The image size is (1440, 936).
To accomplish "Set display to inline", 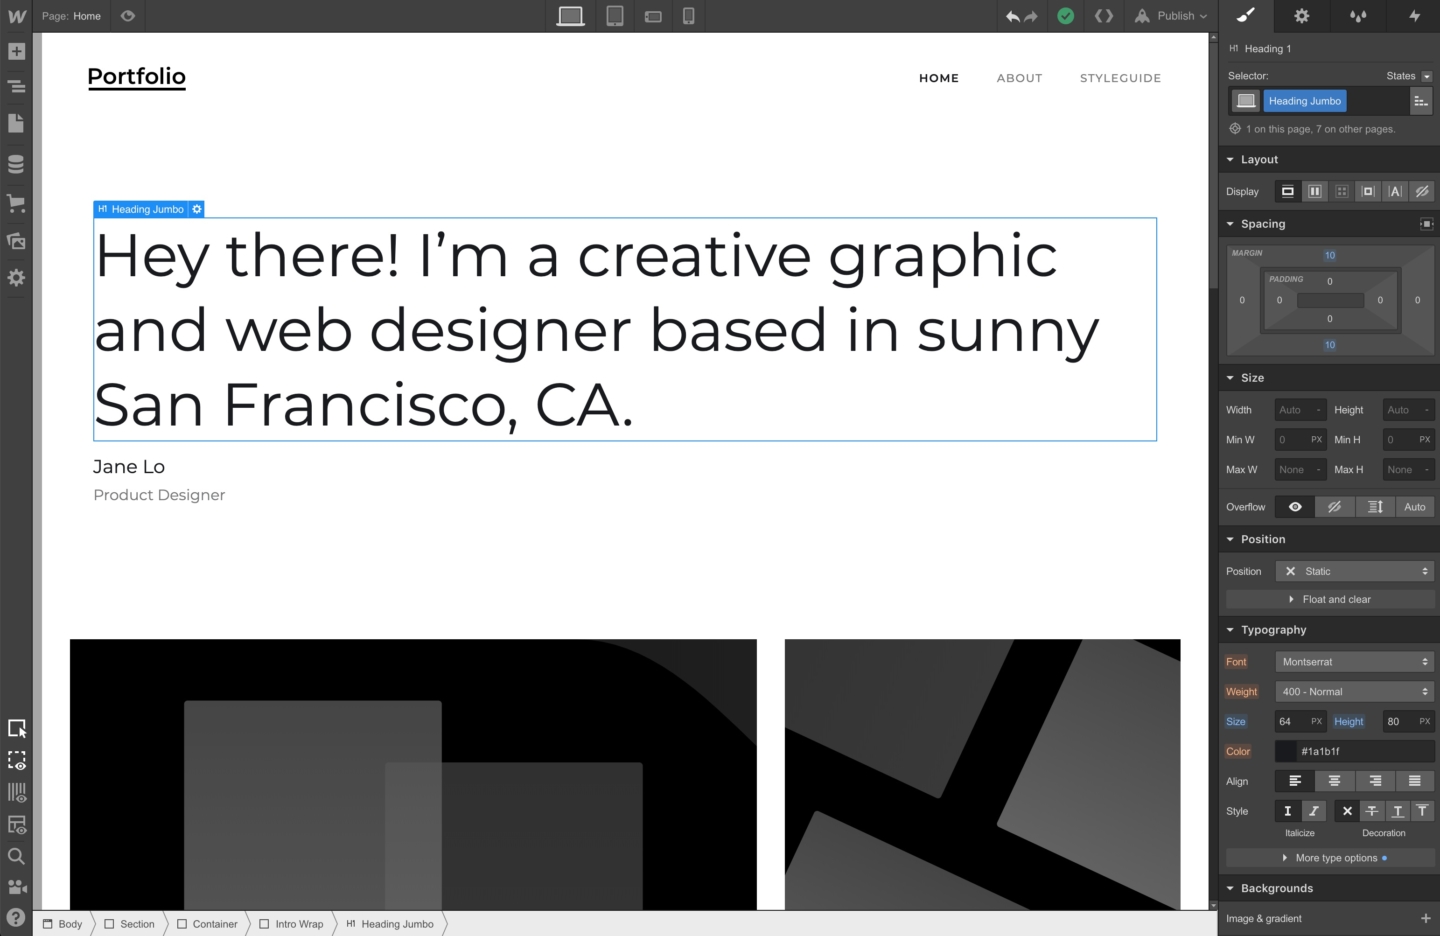I will pyautogui.click(x=1395, y=192).
